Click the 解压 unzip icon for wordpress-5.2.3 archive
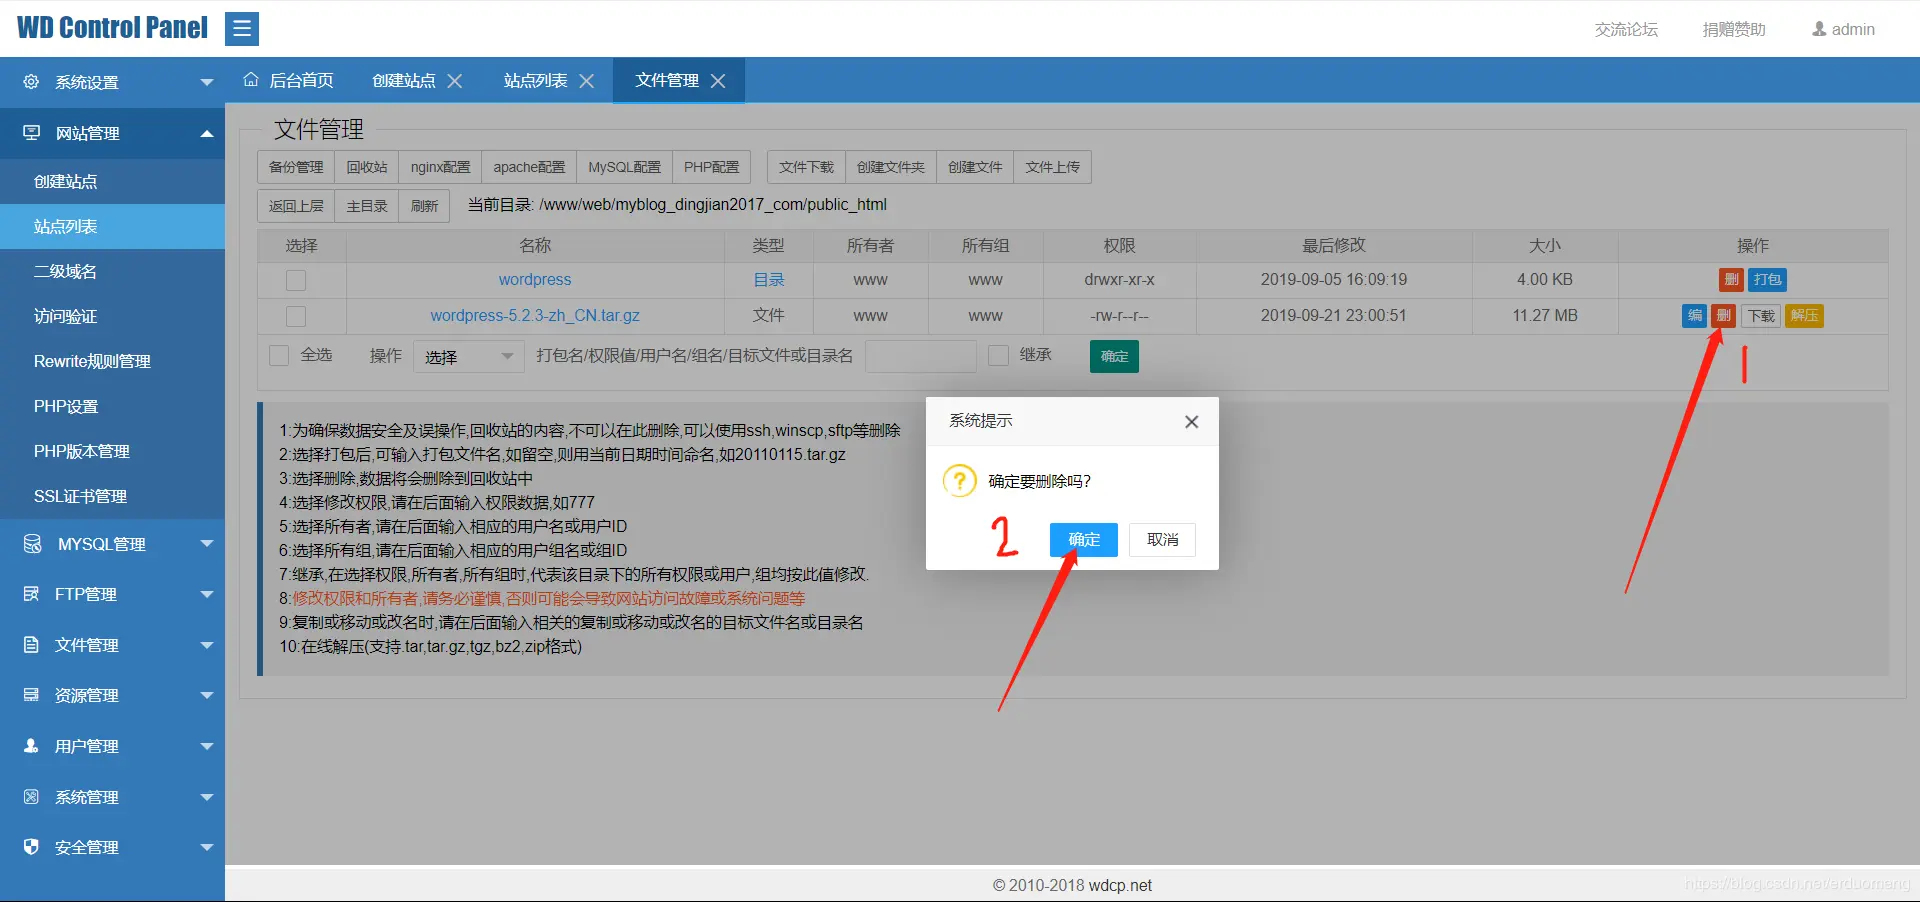This screenshot has height=902, width=1920. [x=1804, y=316]
